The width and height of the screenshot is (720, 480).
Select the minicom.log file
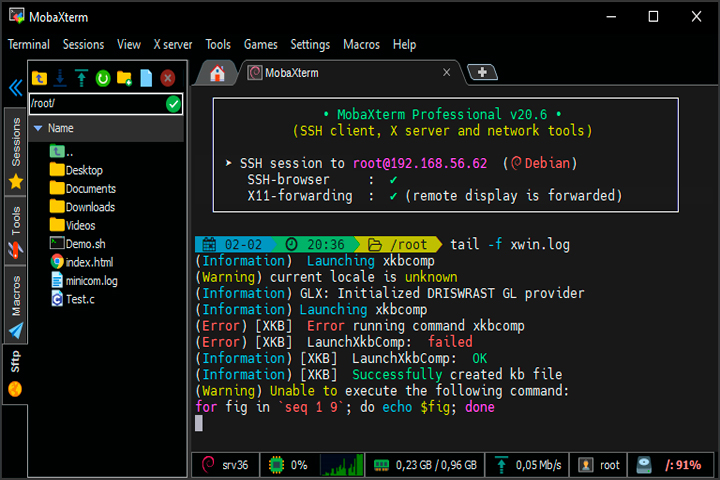click(x=84, y=280)
